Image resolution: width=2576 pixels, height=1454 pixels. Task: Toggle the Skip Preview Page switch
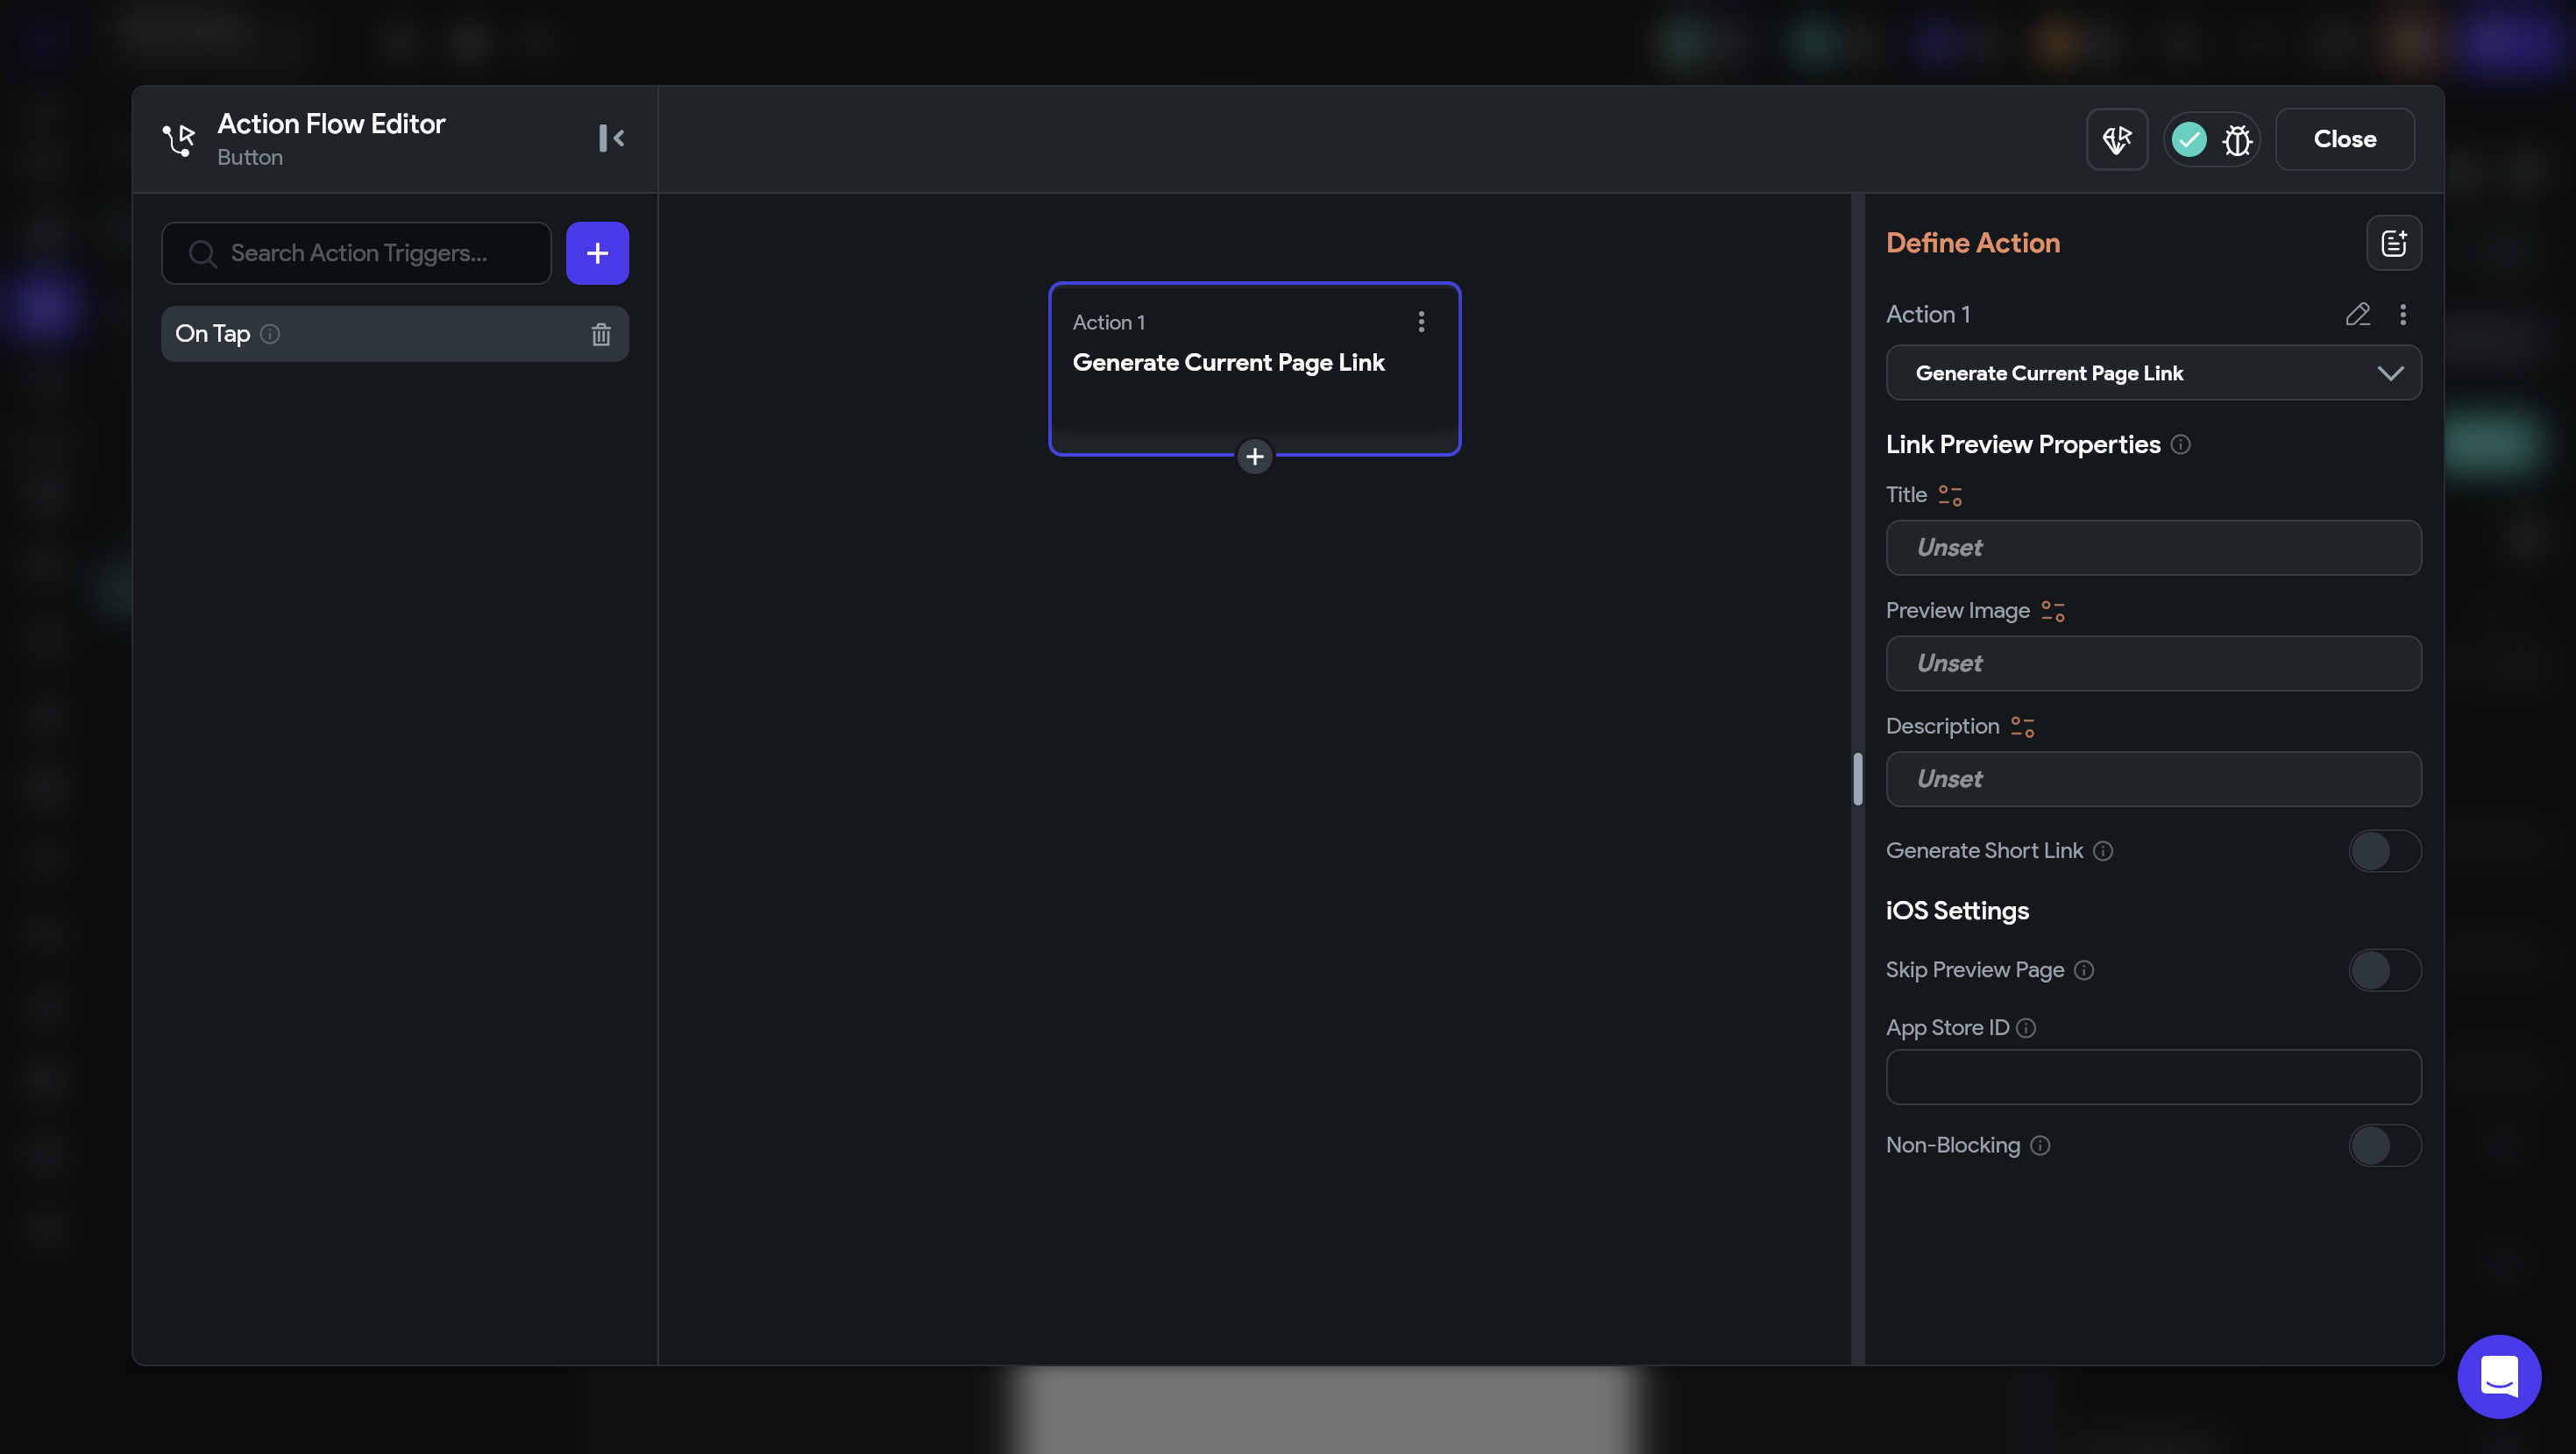[2384, 970]
